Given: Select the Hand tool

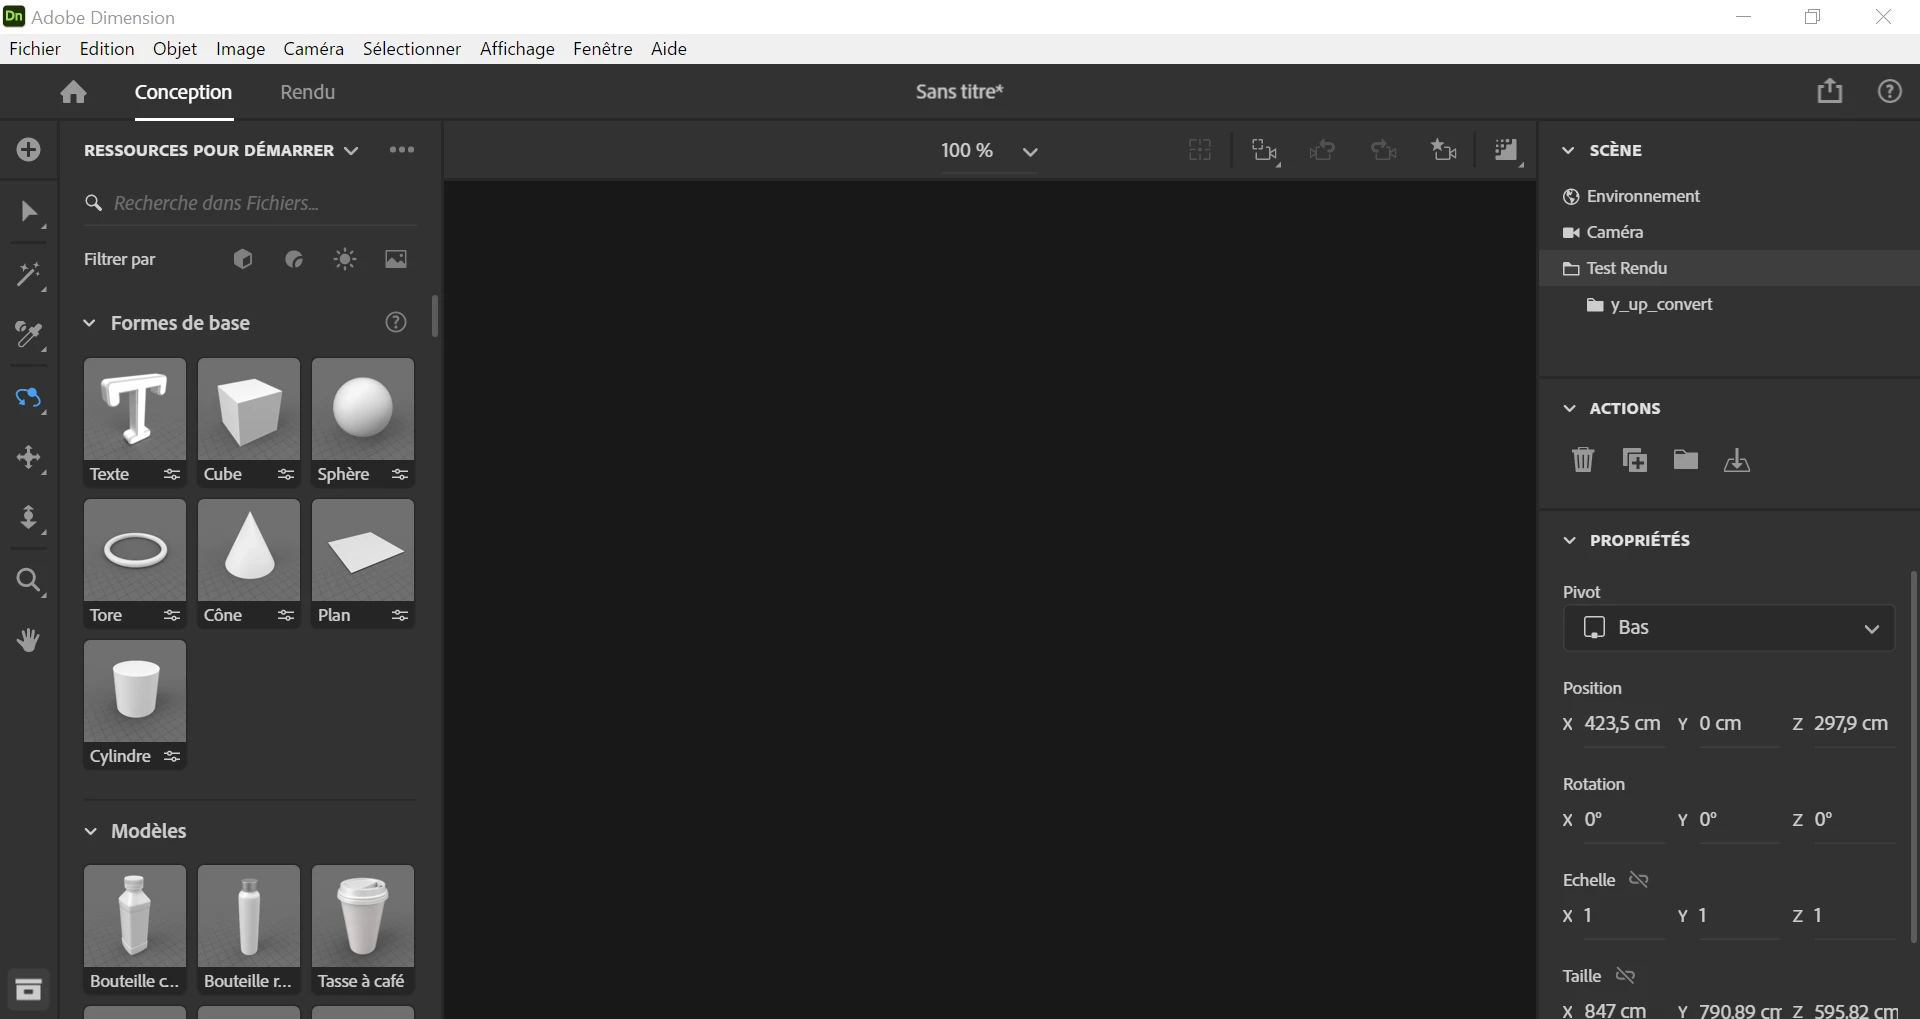Looking at the screenshot, I should point(29,640).
